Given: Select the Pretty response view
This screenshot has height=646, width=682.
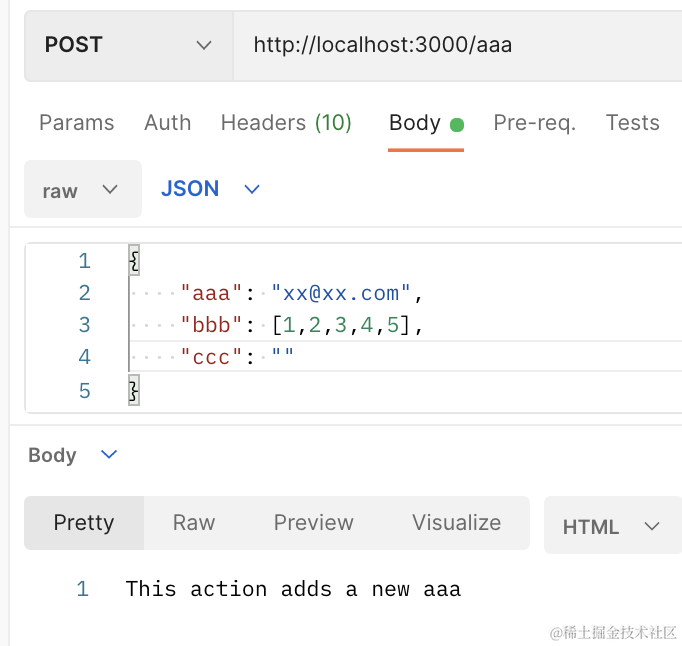Looking at the screenshot, I should coord(84,523).
